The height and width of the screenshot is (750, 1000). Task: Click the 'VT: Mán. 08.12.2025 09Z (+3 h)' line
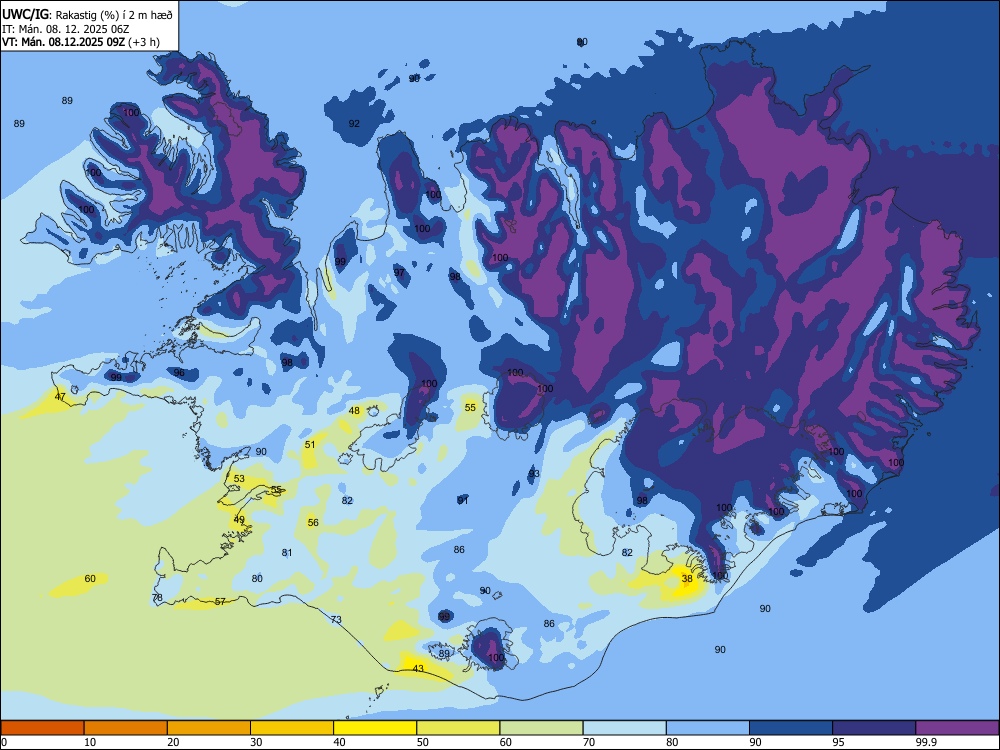[81, 42]
